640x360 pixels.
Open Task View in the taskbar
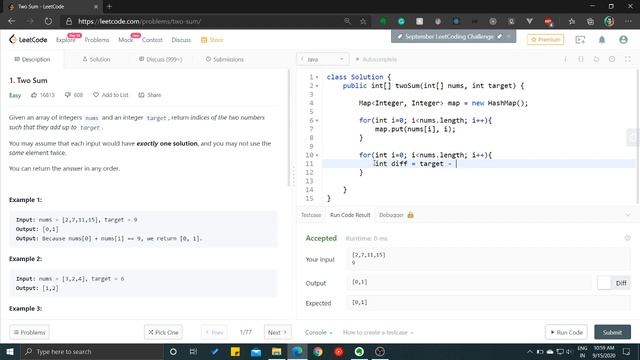[x=193, y=351]
